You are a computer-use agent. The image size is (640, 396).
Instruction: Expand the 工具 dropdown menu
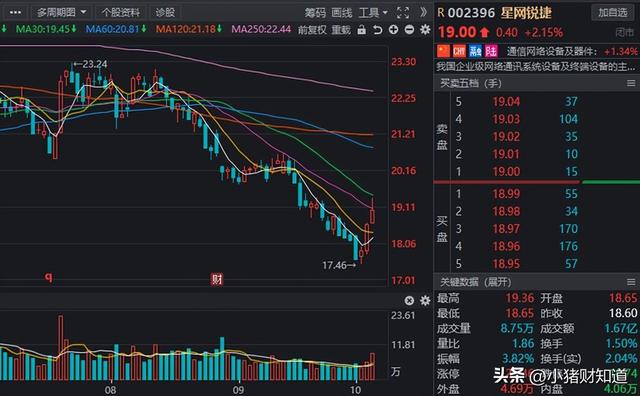coord(373,13)
